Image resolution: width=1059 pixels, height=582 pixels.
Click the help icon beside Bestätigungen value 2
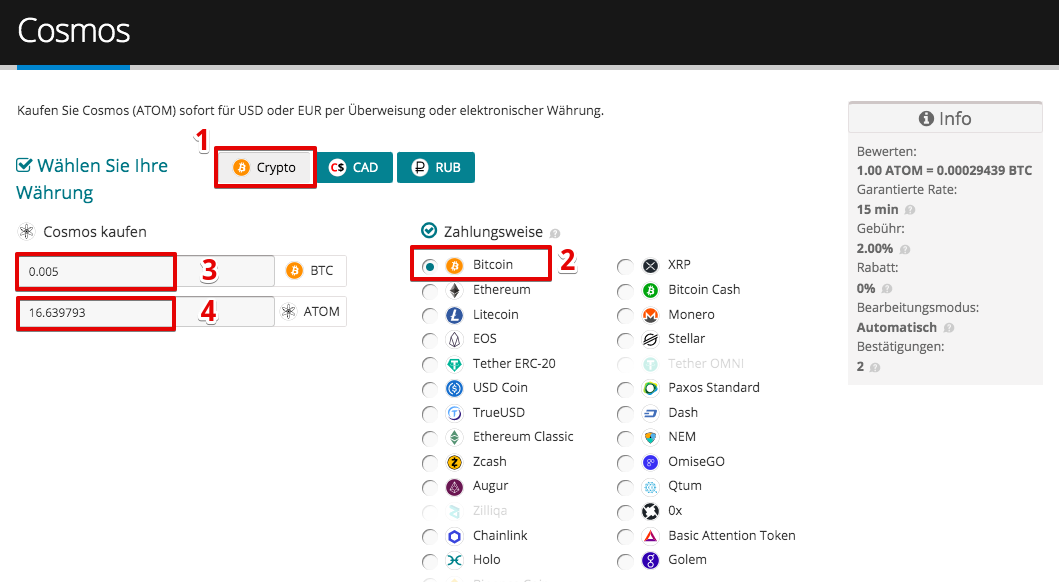pyautogui.click(x=875, y=367)
